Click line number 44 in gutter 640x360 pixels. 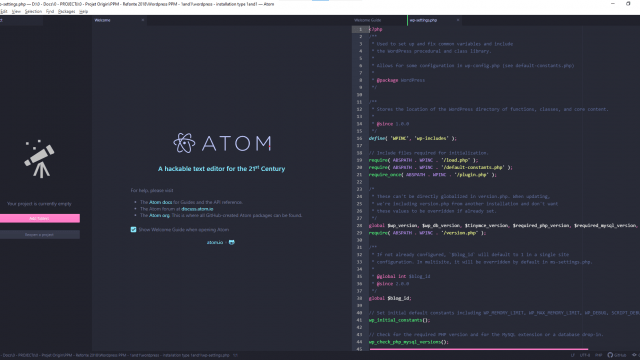(360, 342)
